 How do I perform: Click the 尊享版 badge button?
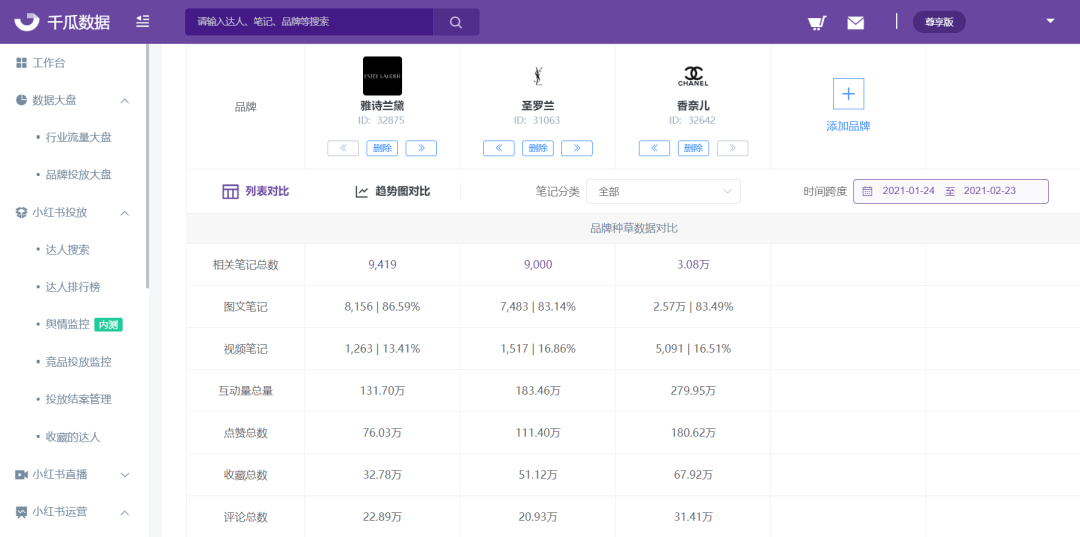click(939, 22)
